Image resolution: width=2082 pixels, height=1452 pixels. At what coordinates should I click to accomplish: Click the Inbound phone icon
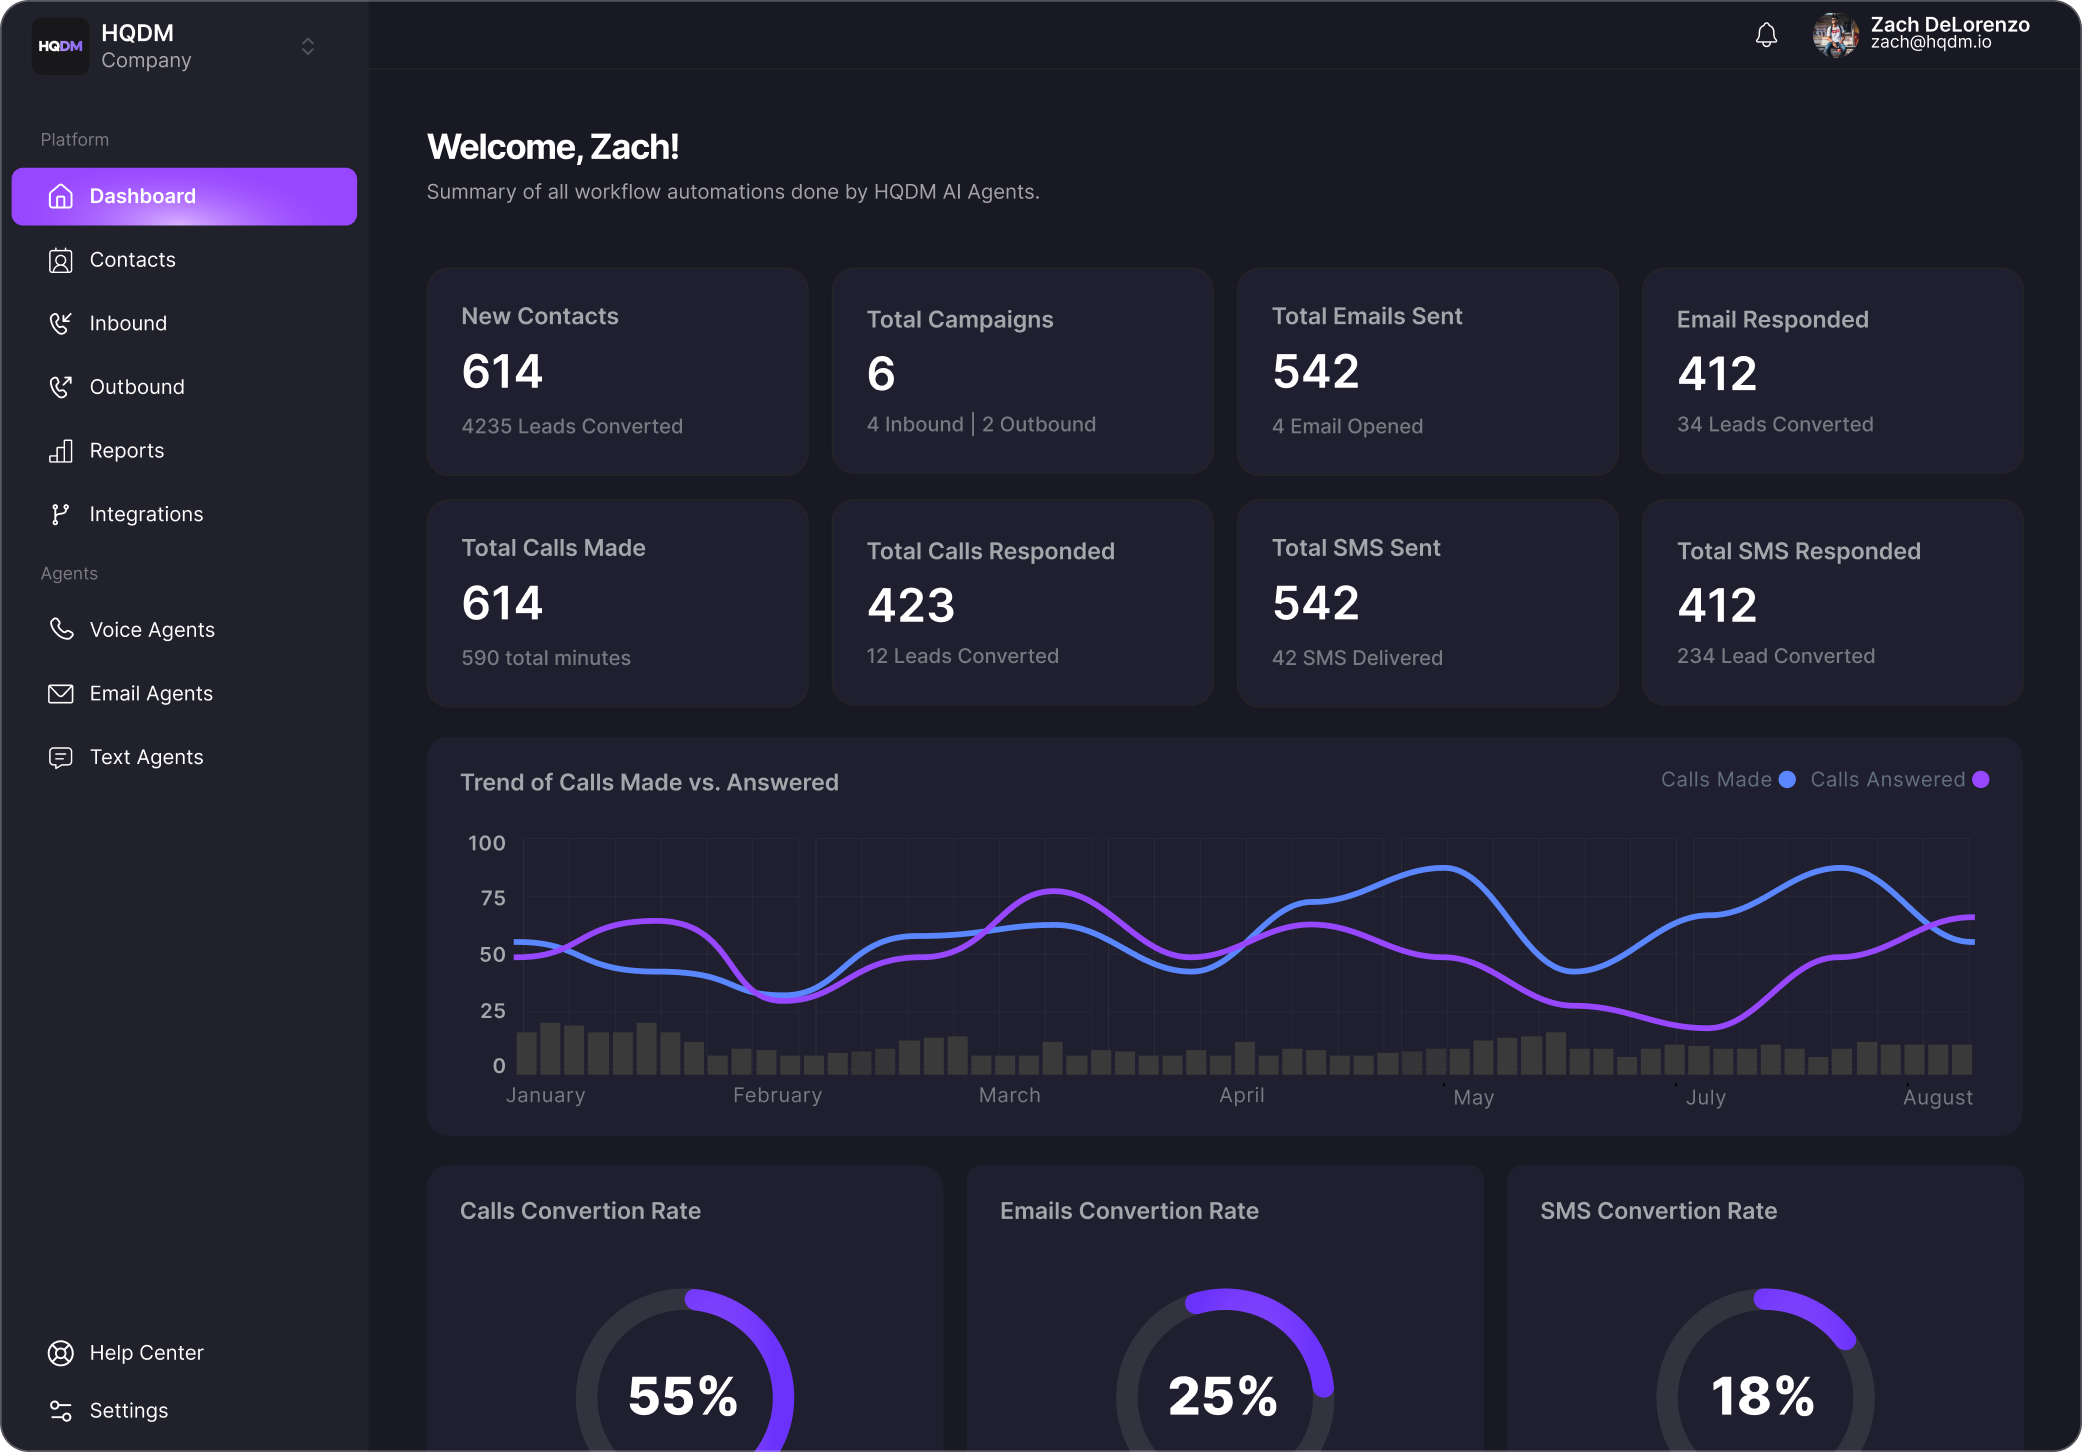(x=61, y=323)
